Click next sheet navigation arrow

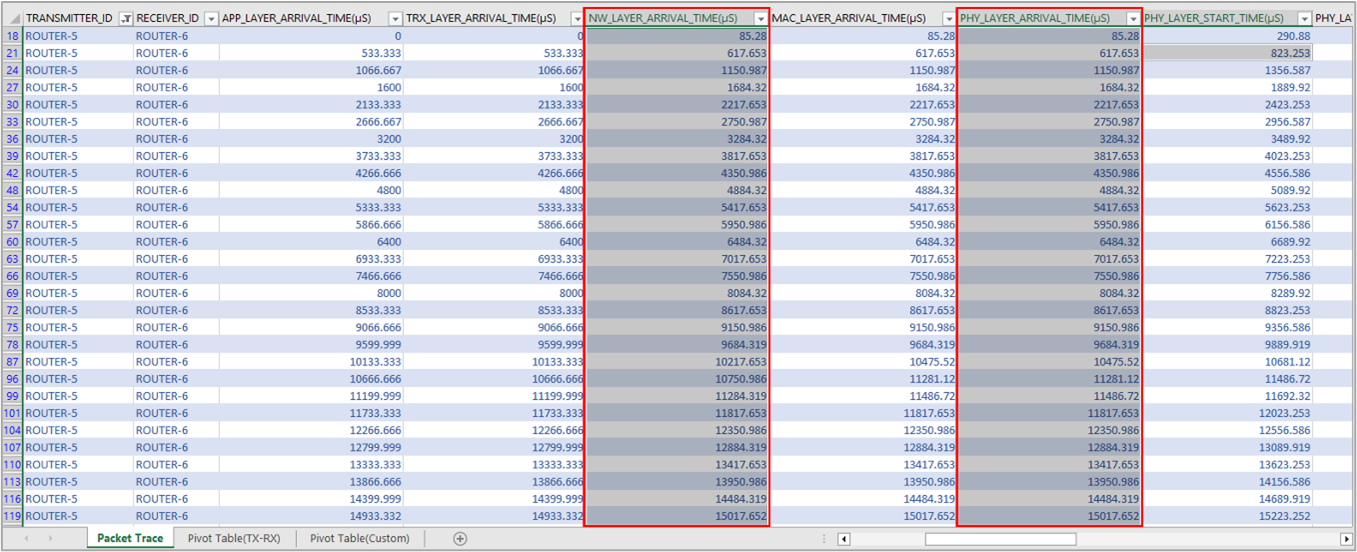[51, 539]
